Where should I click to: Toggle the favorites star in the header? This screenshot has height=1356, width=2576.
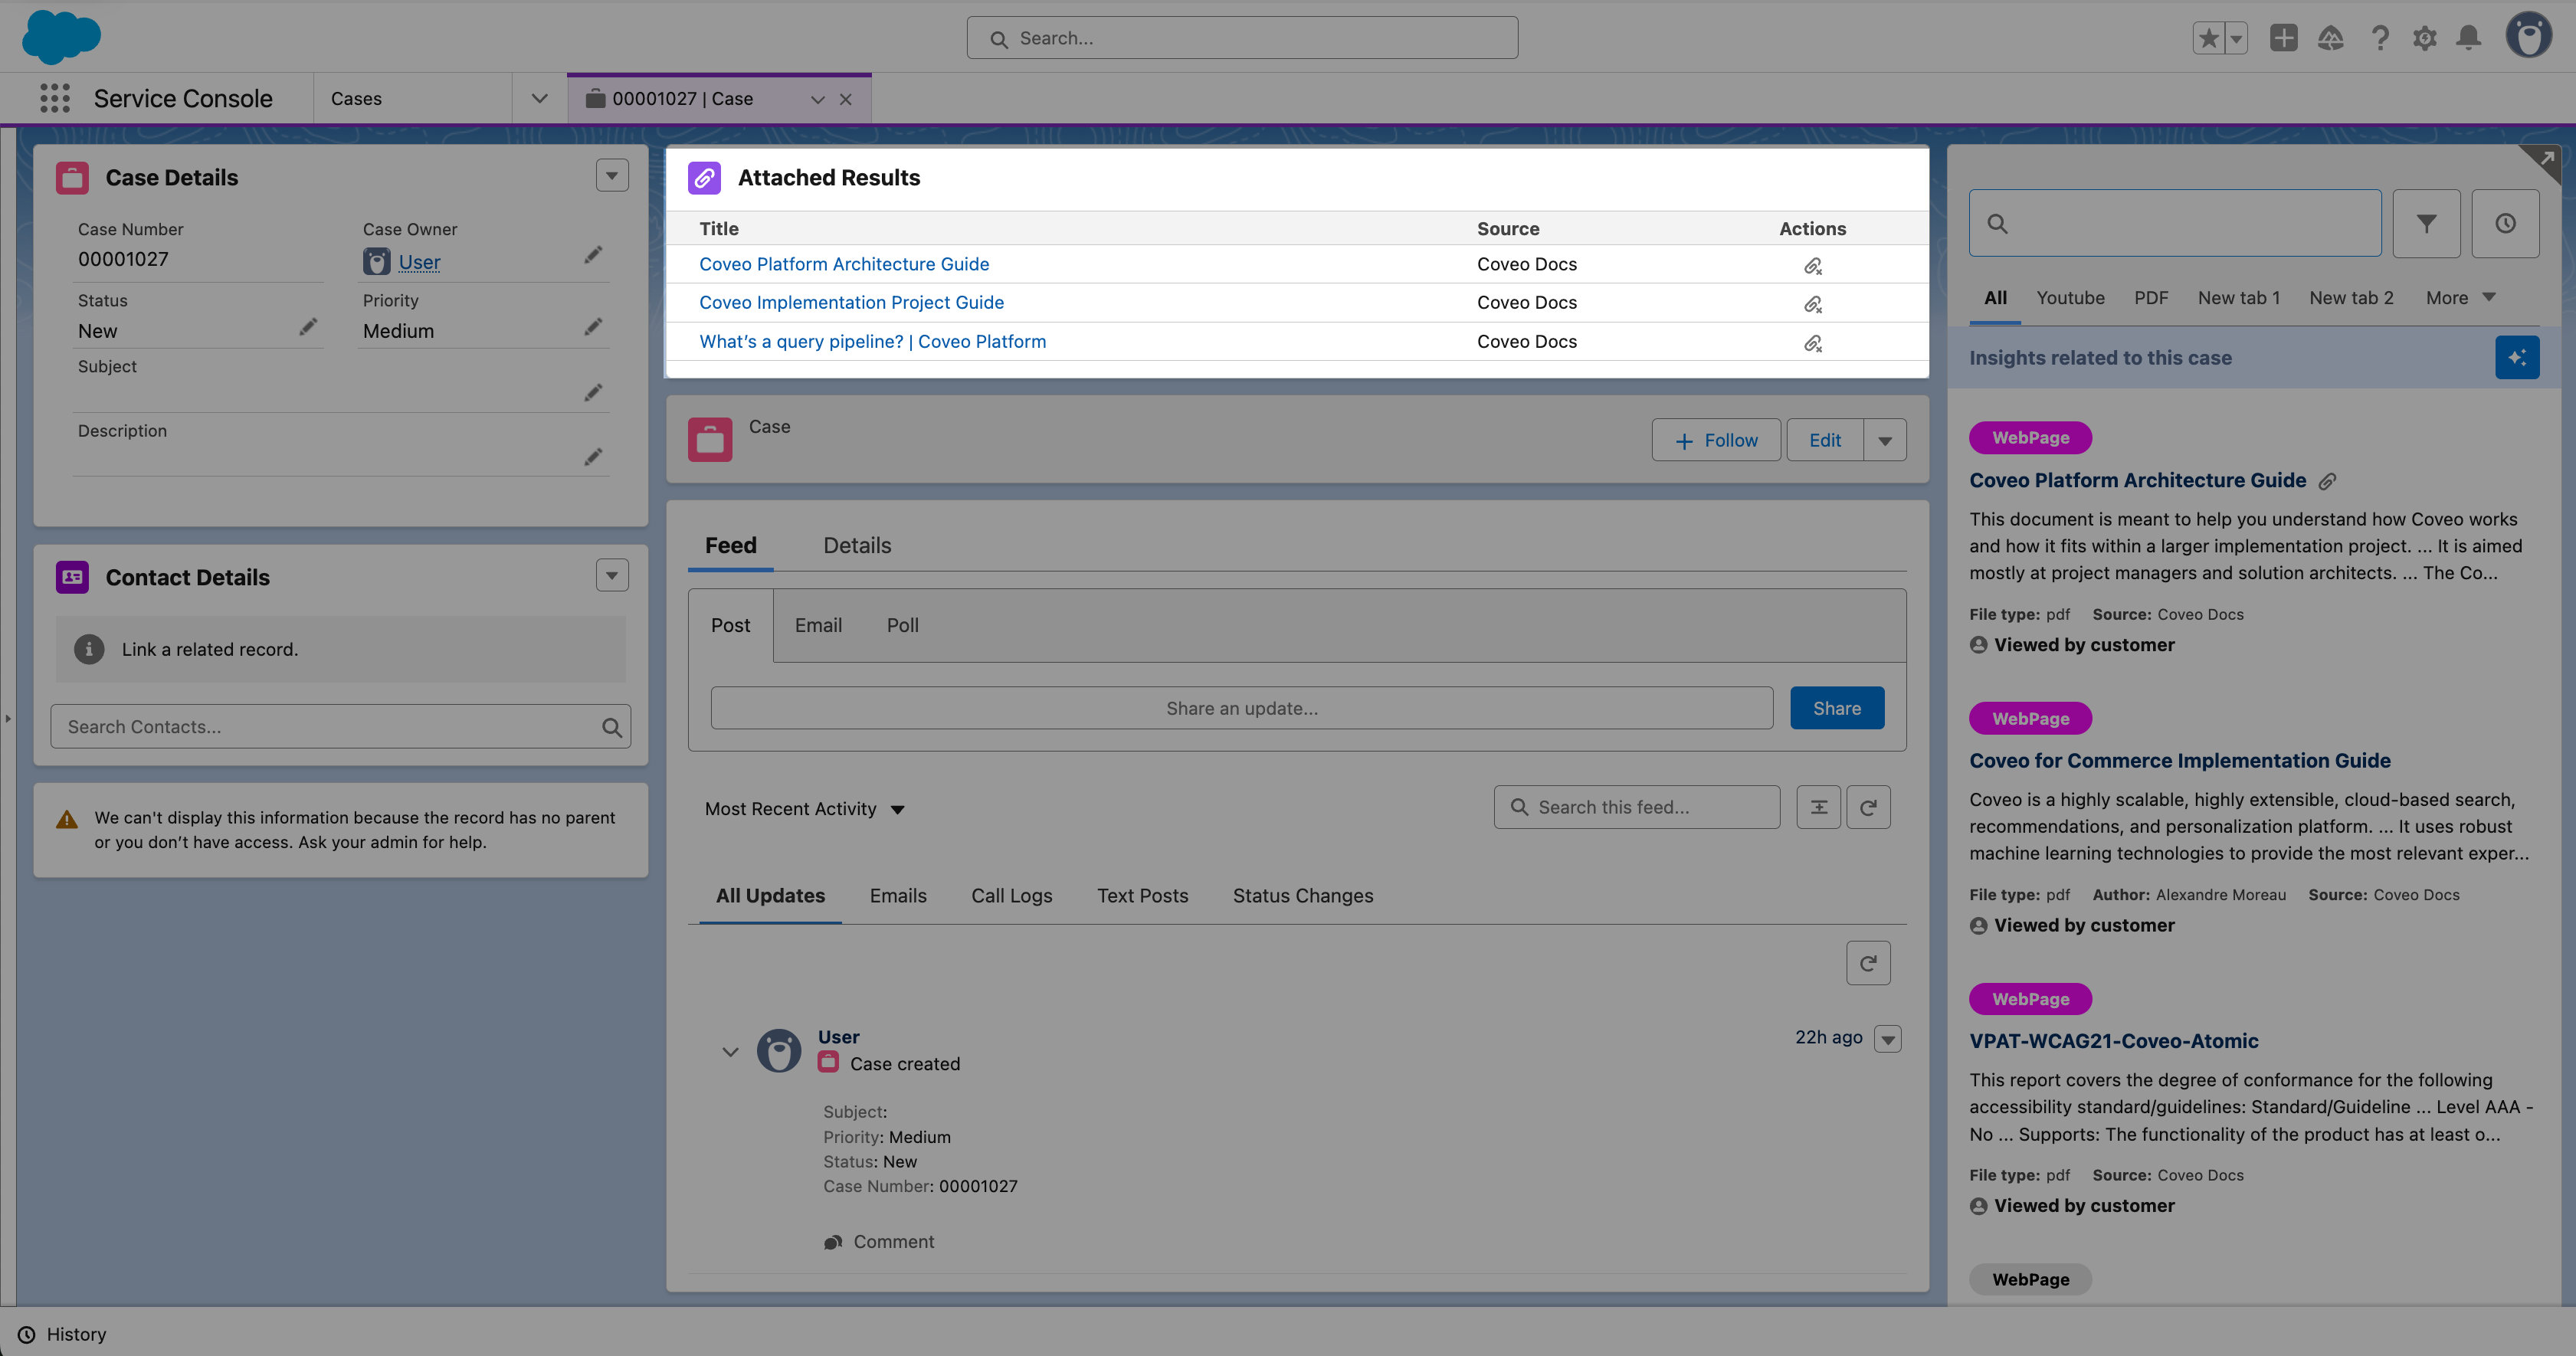(x=2209, y=38)
